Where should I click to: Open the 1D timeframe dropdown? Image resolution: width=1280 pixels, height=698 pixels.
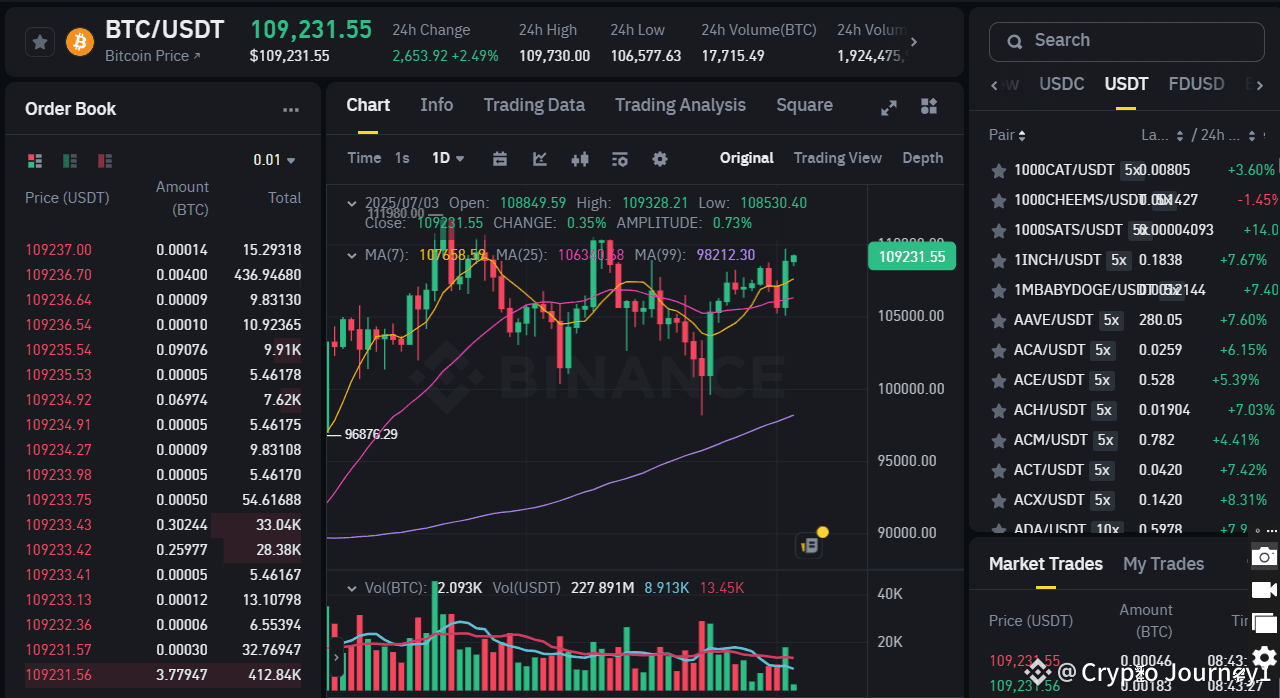[447, 158]
